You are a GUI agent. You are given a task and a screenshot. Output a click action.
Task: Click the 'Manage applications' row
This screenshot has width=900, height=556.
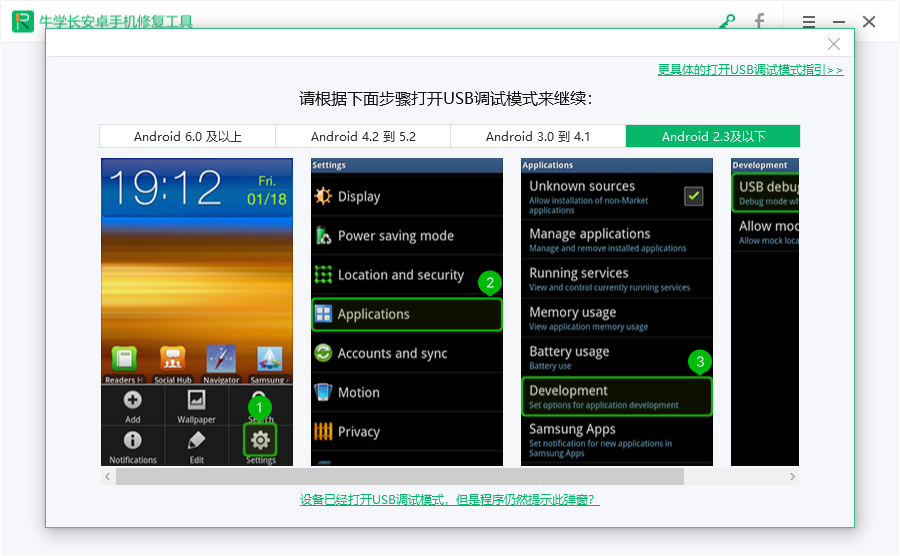(x=617, y=239)
